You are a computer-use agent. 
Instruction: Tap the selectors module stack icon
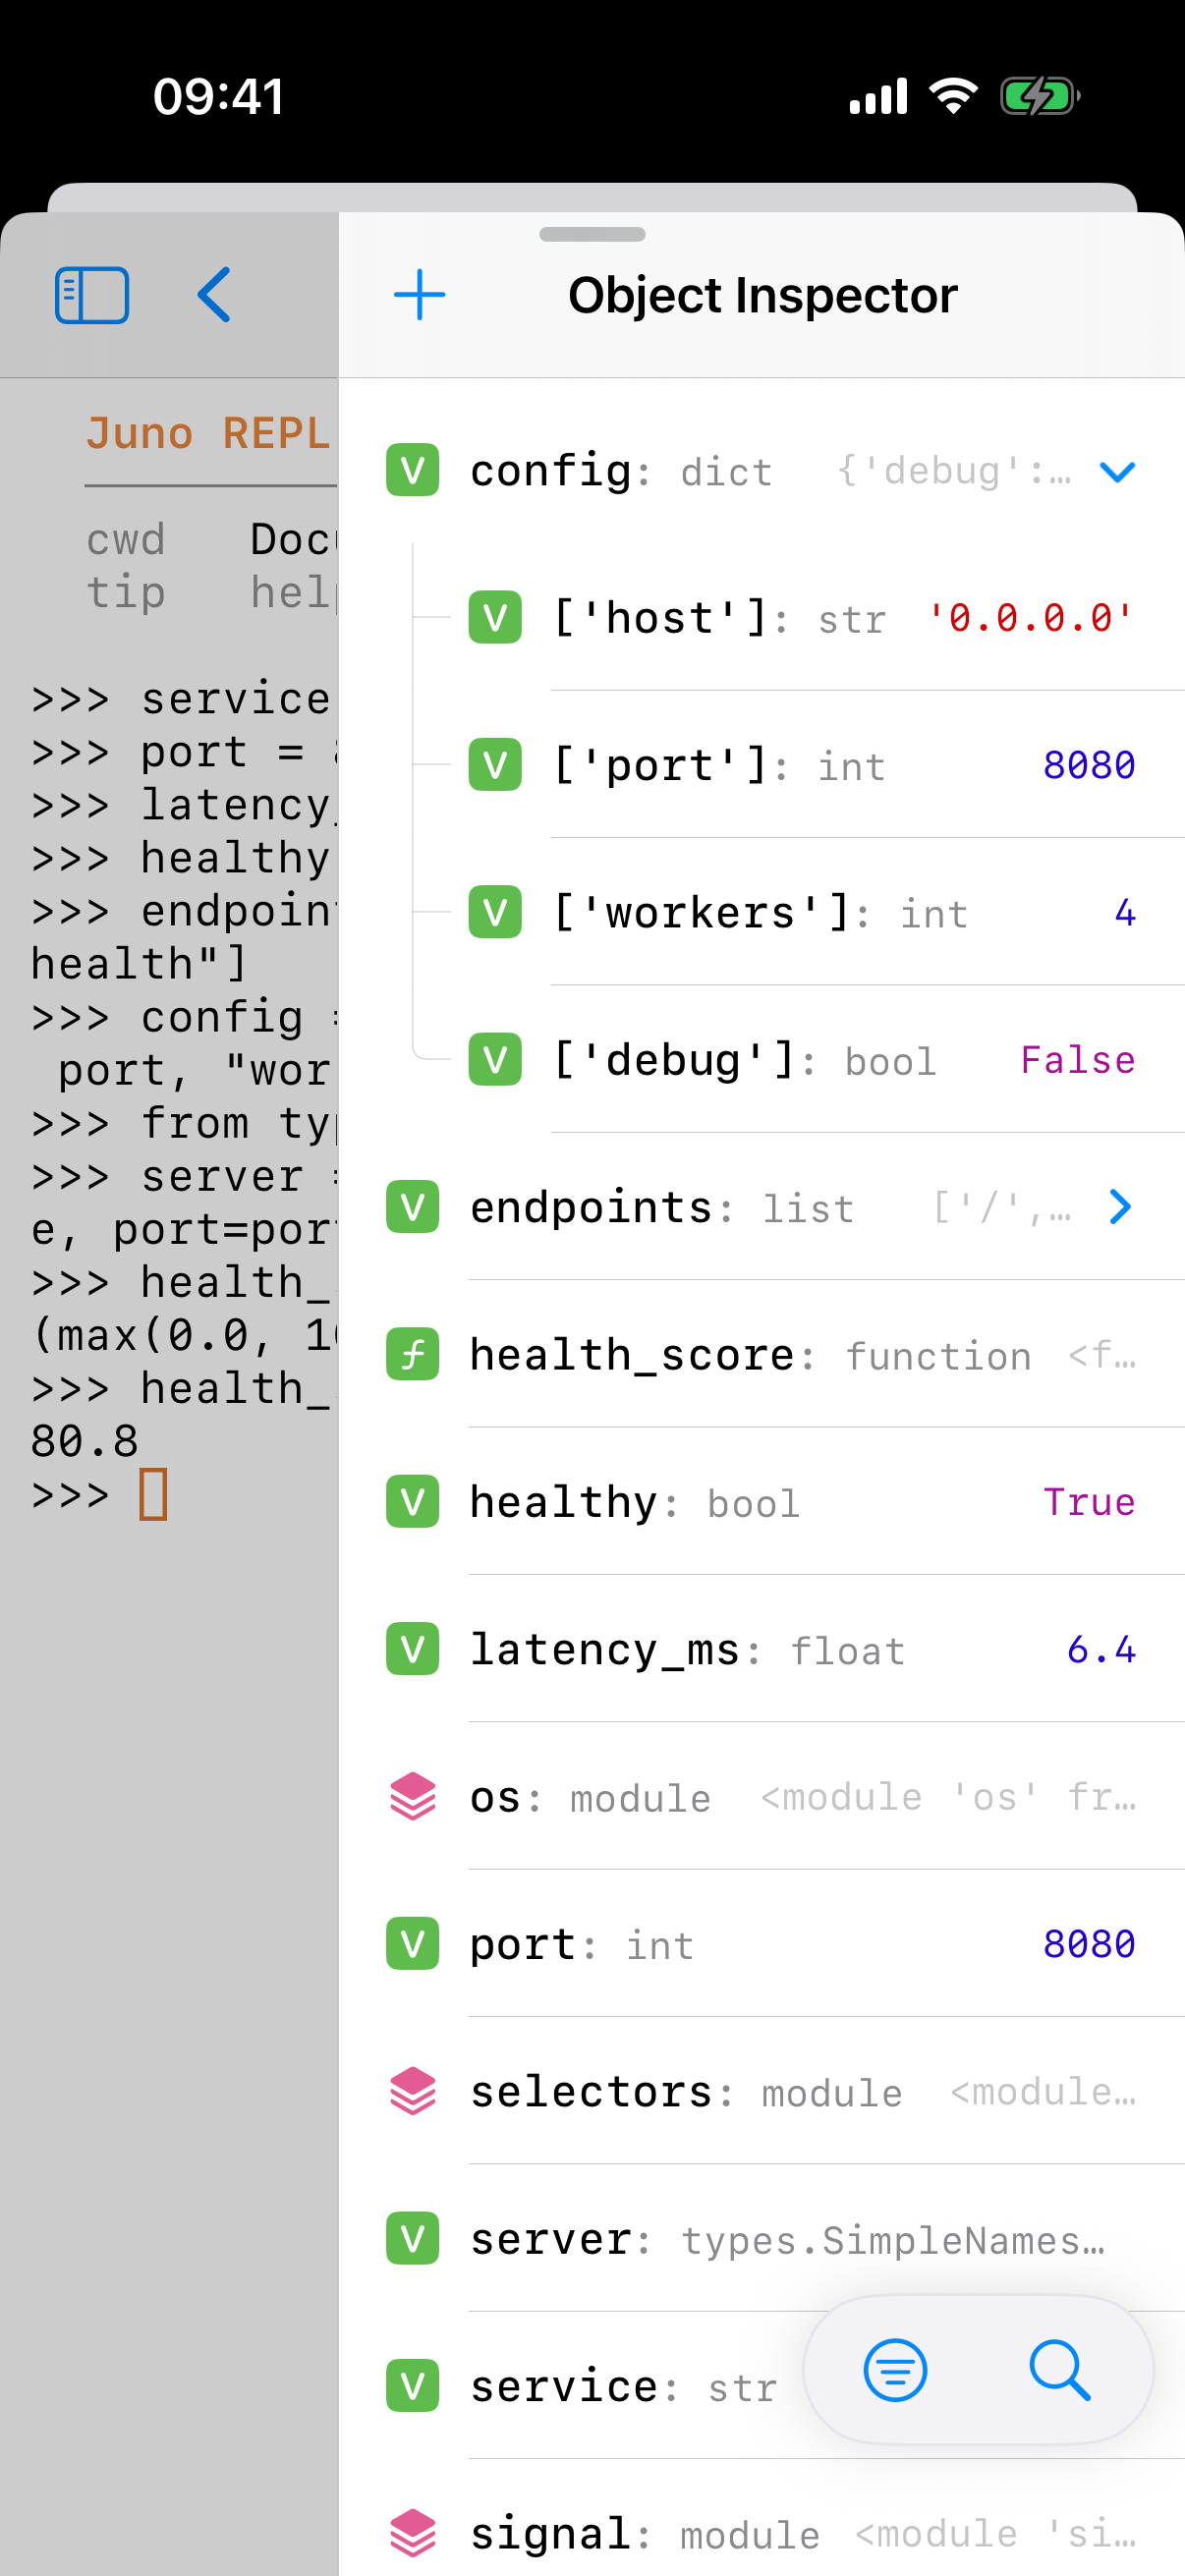tap(413, 2091)
